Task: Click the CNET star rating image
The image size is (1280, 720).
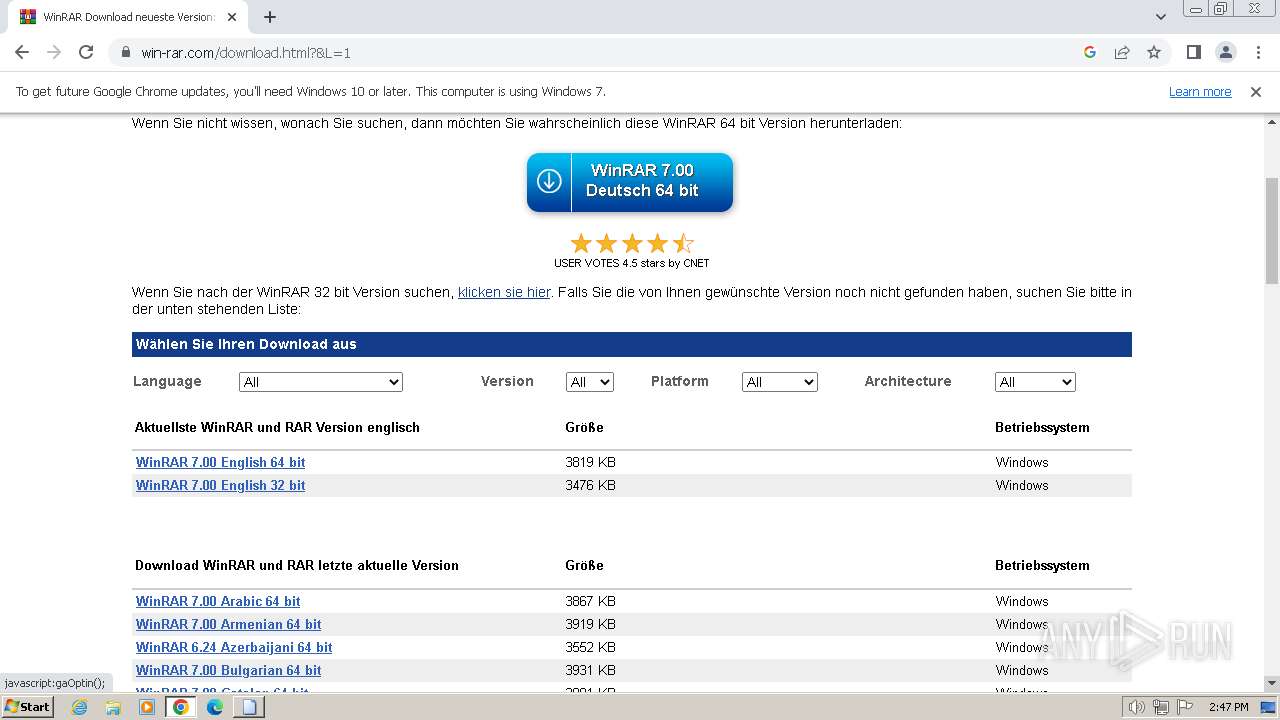Action: click(632, 243)
